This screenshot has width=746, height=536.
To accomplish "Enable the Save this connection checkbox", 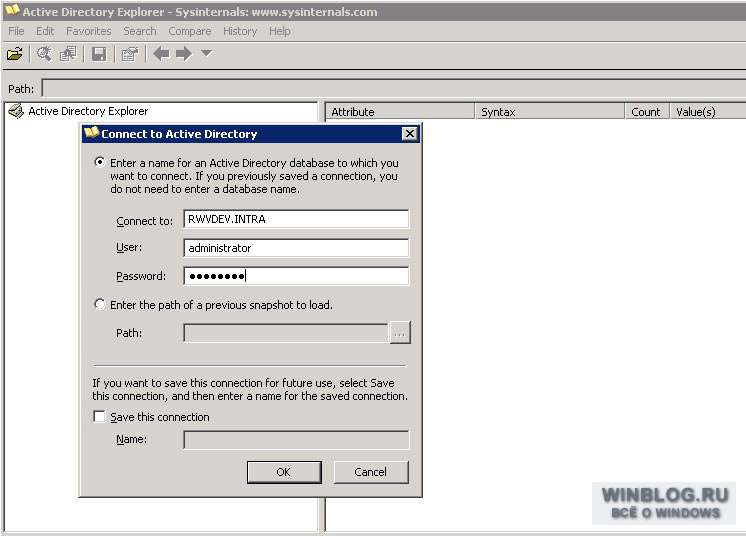I will (x=99, y=417).
